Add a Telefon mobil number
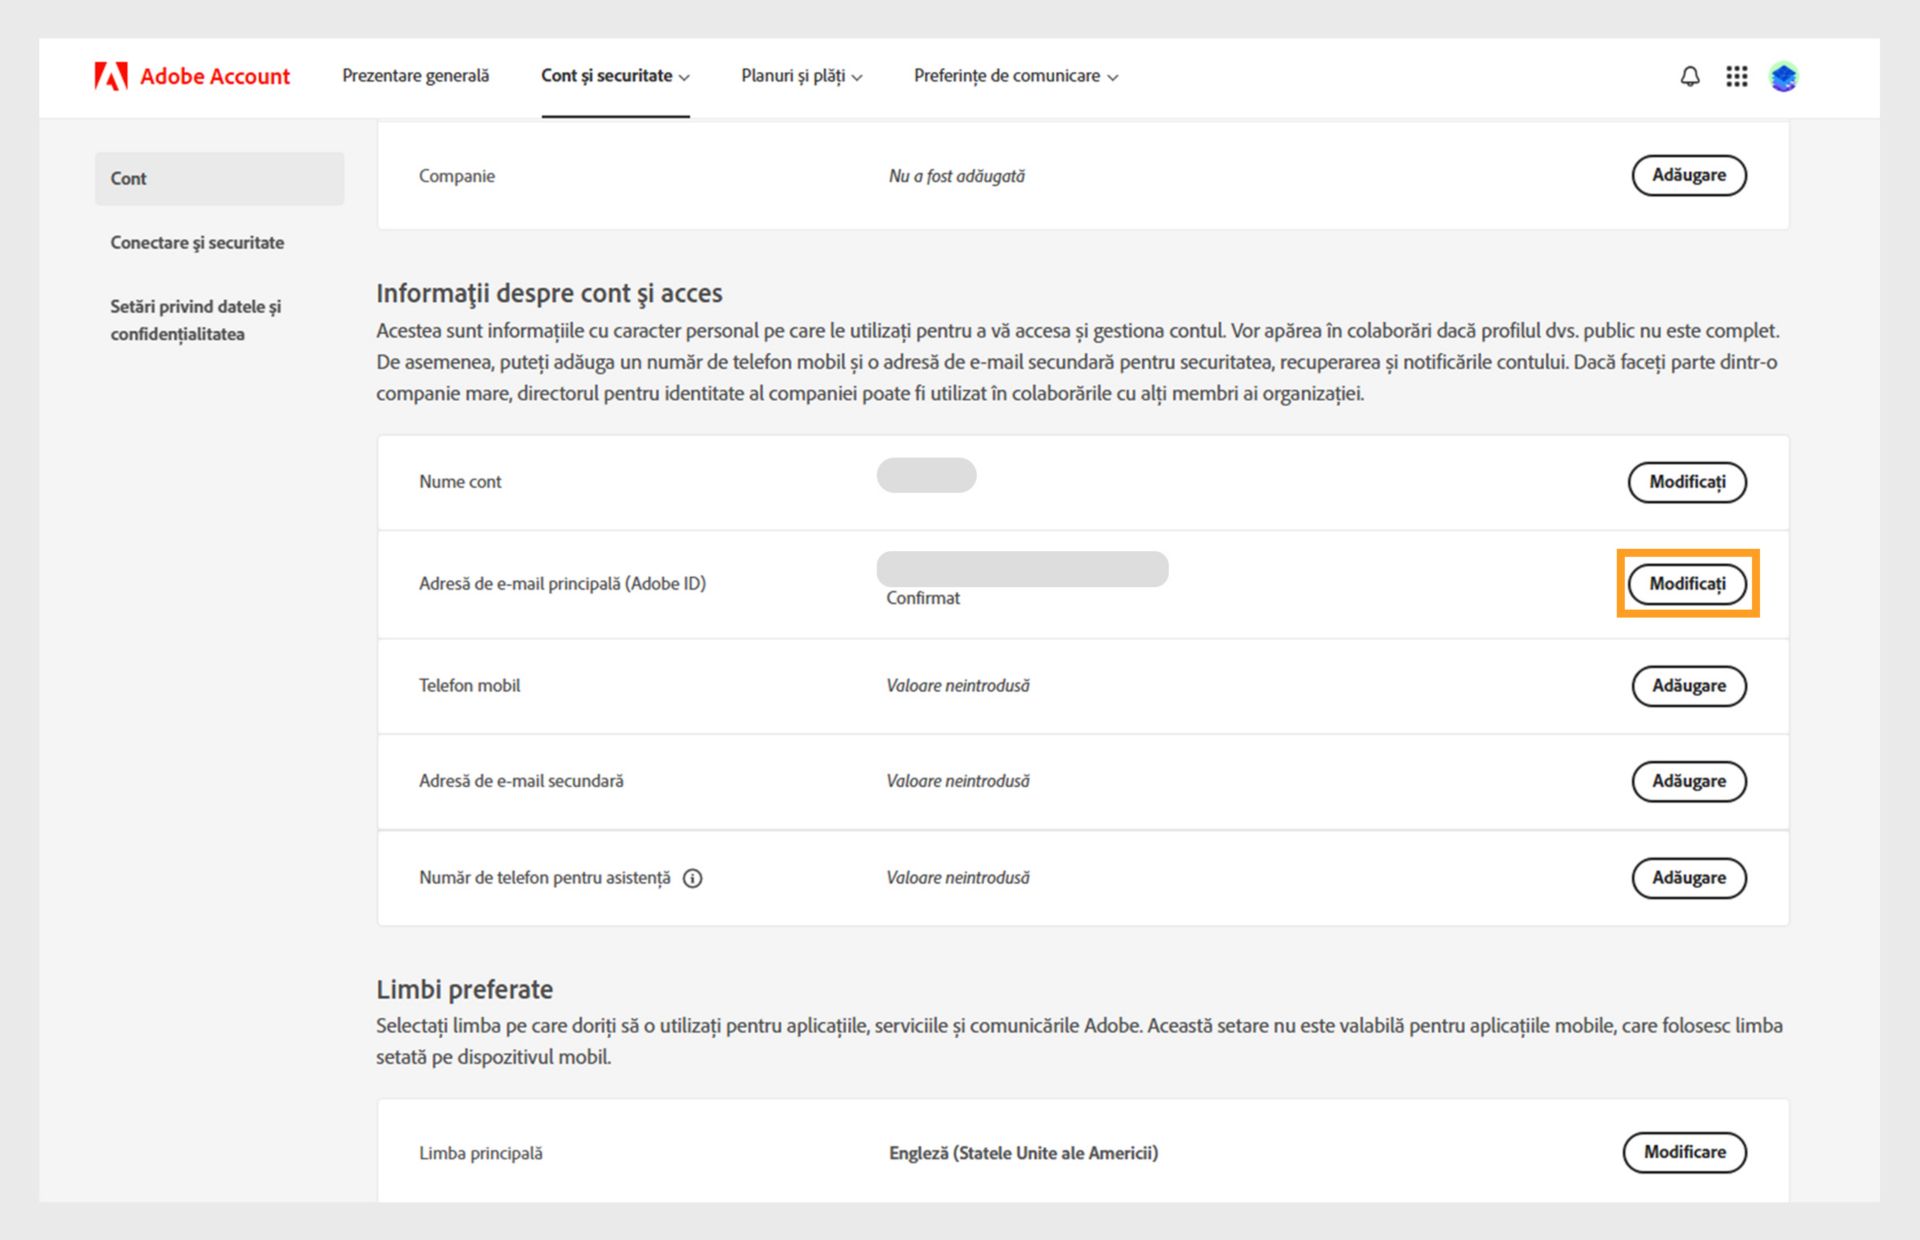The height and width of the screenshot is (1240, 1920). pyautogui.click(x=1688, y=686)
